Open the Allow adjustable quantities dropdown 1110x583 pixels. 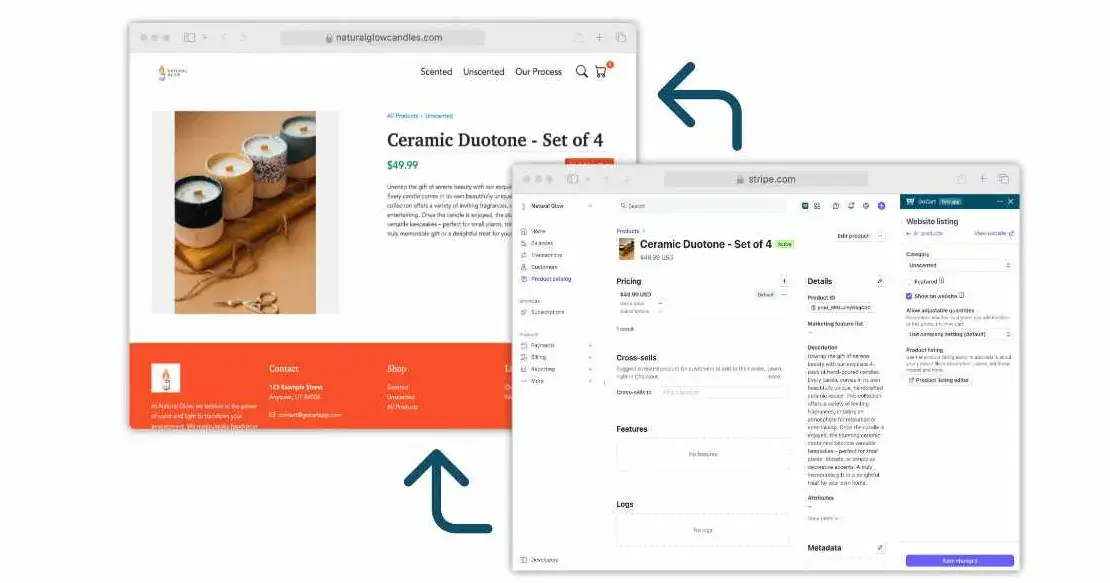point(959,334)
